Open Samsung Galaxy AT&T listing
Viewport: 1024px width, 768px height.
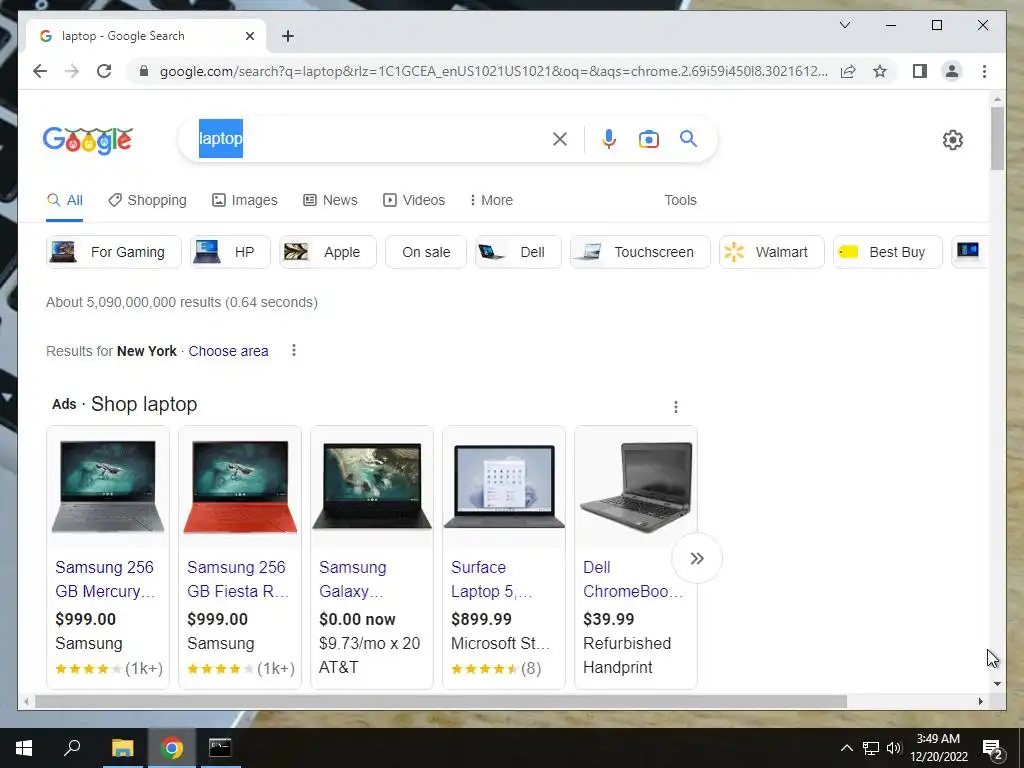(x=353, y=579)
